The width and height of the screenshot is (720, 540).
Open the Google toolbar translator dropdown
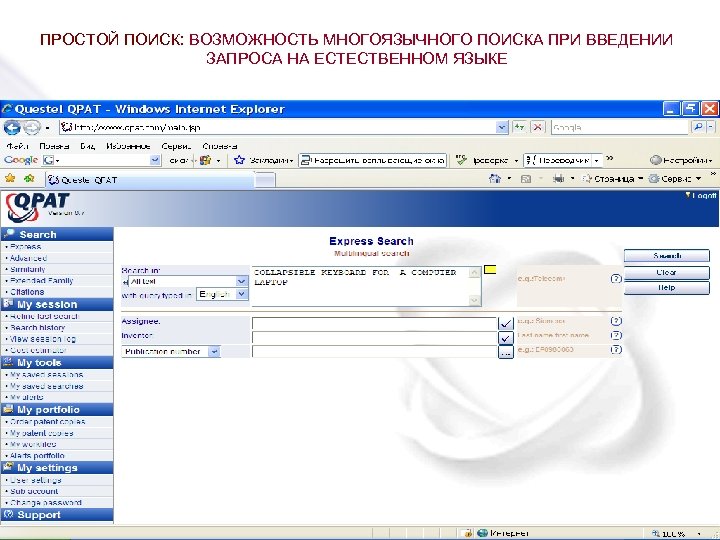coord(596,160)
